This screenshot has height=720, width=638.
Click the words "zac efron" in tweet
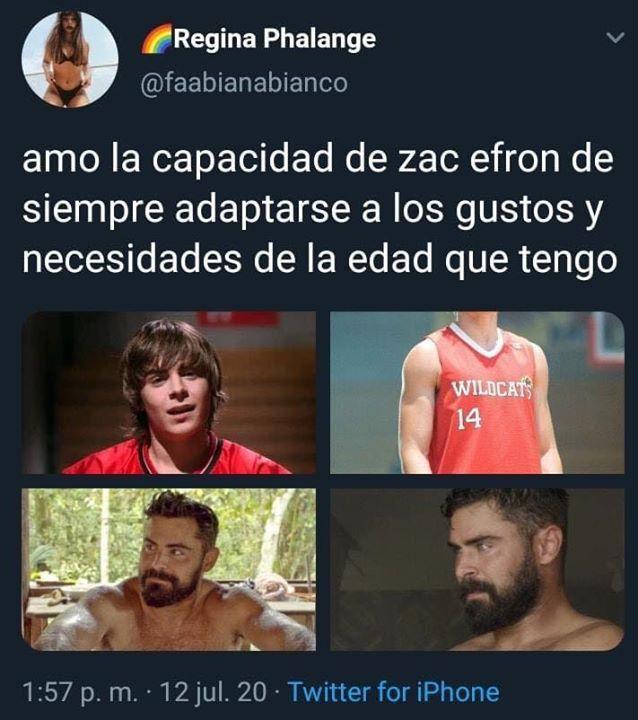pyautogui.click(x=474, y=159)
